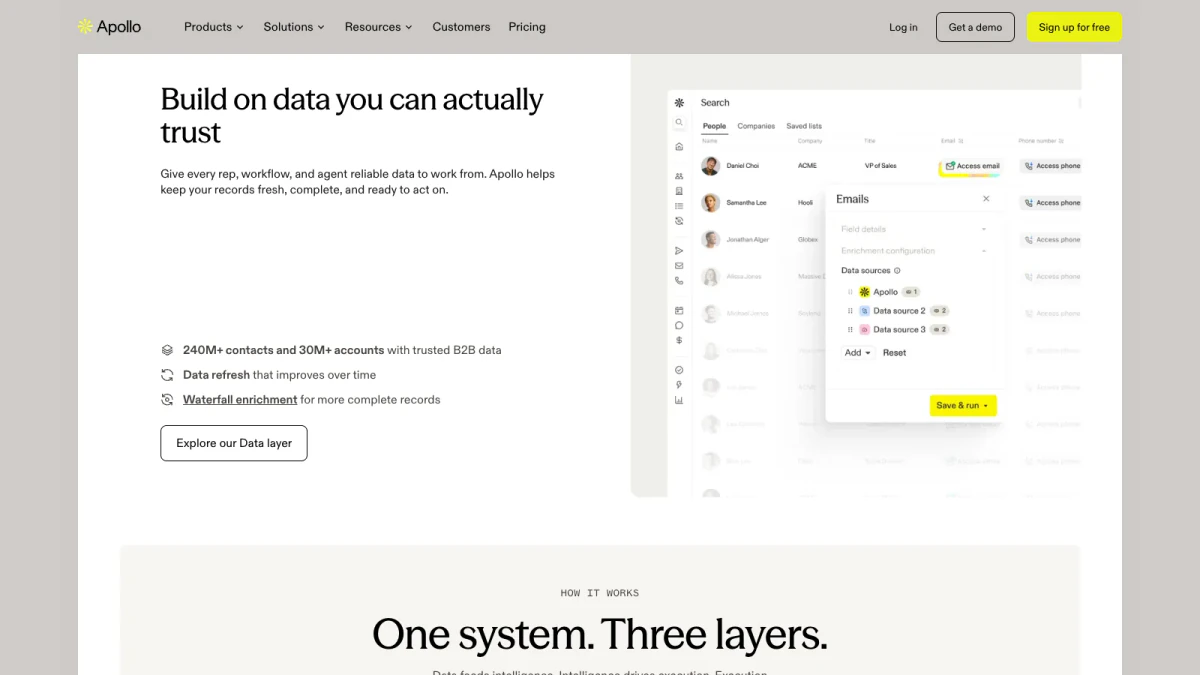Collapse the Enrichment configuration section
The image size is (1200, 675).
pyautogui.click(x=914, y=251)
